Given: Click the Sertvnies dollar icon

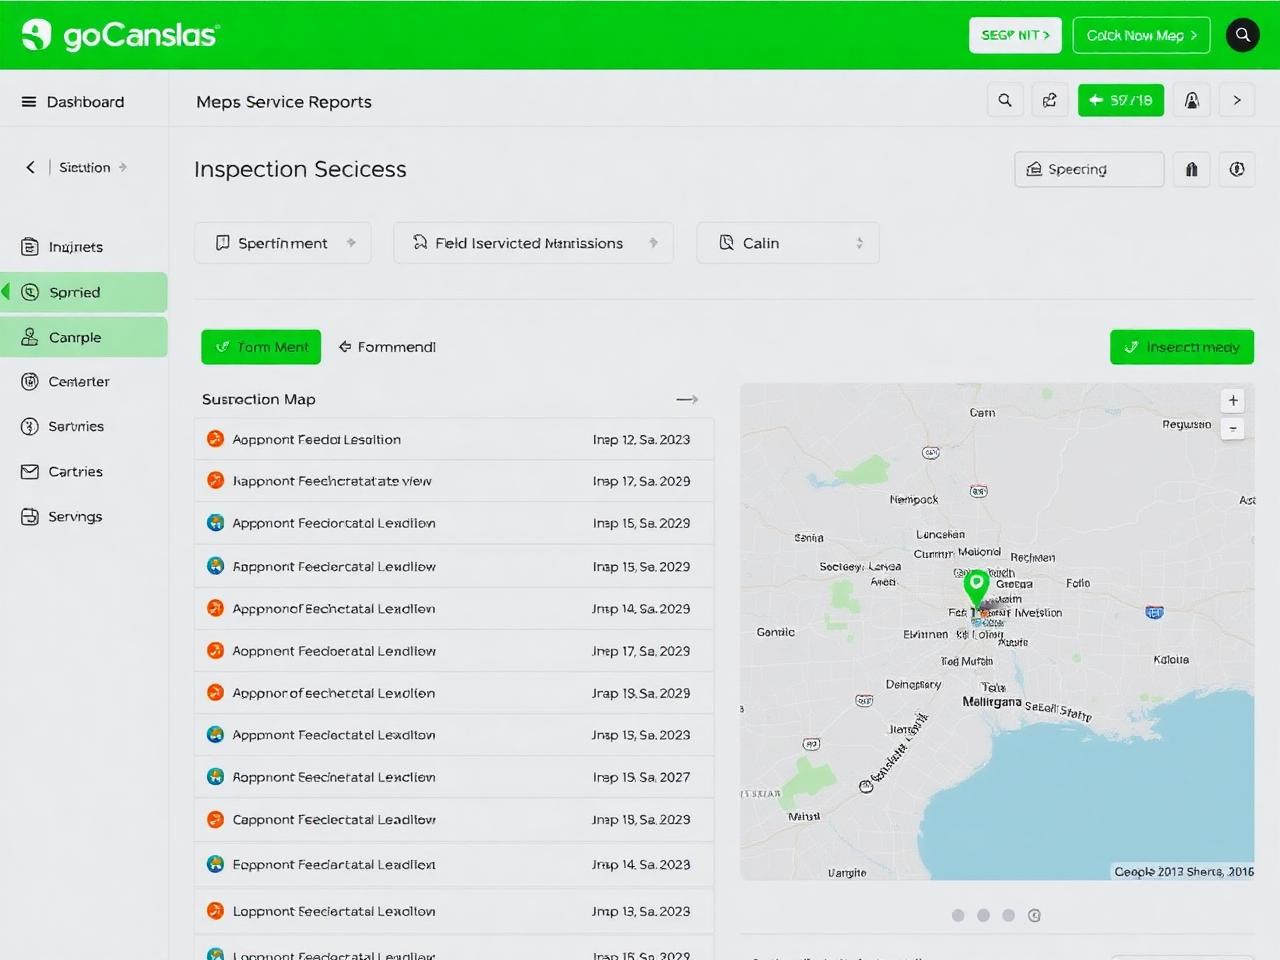Looking at the screenshot, I should (x=30, y=426).
